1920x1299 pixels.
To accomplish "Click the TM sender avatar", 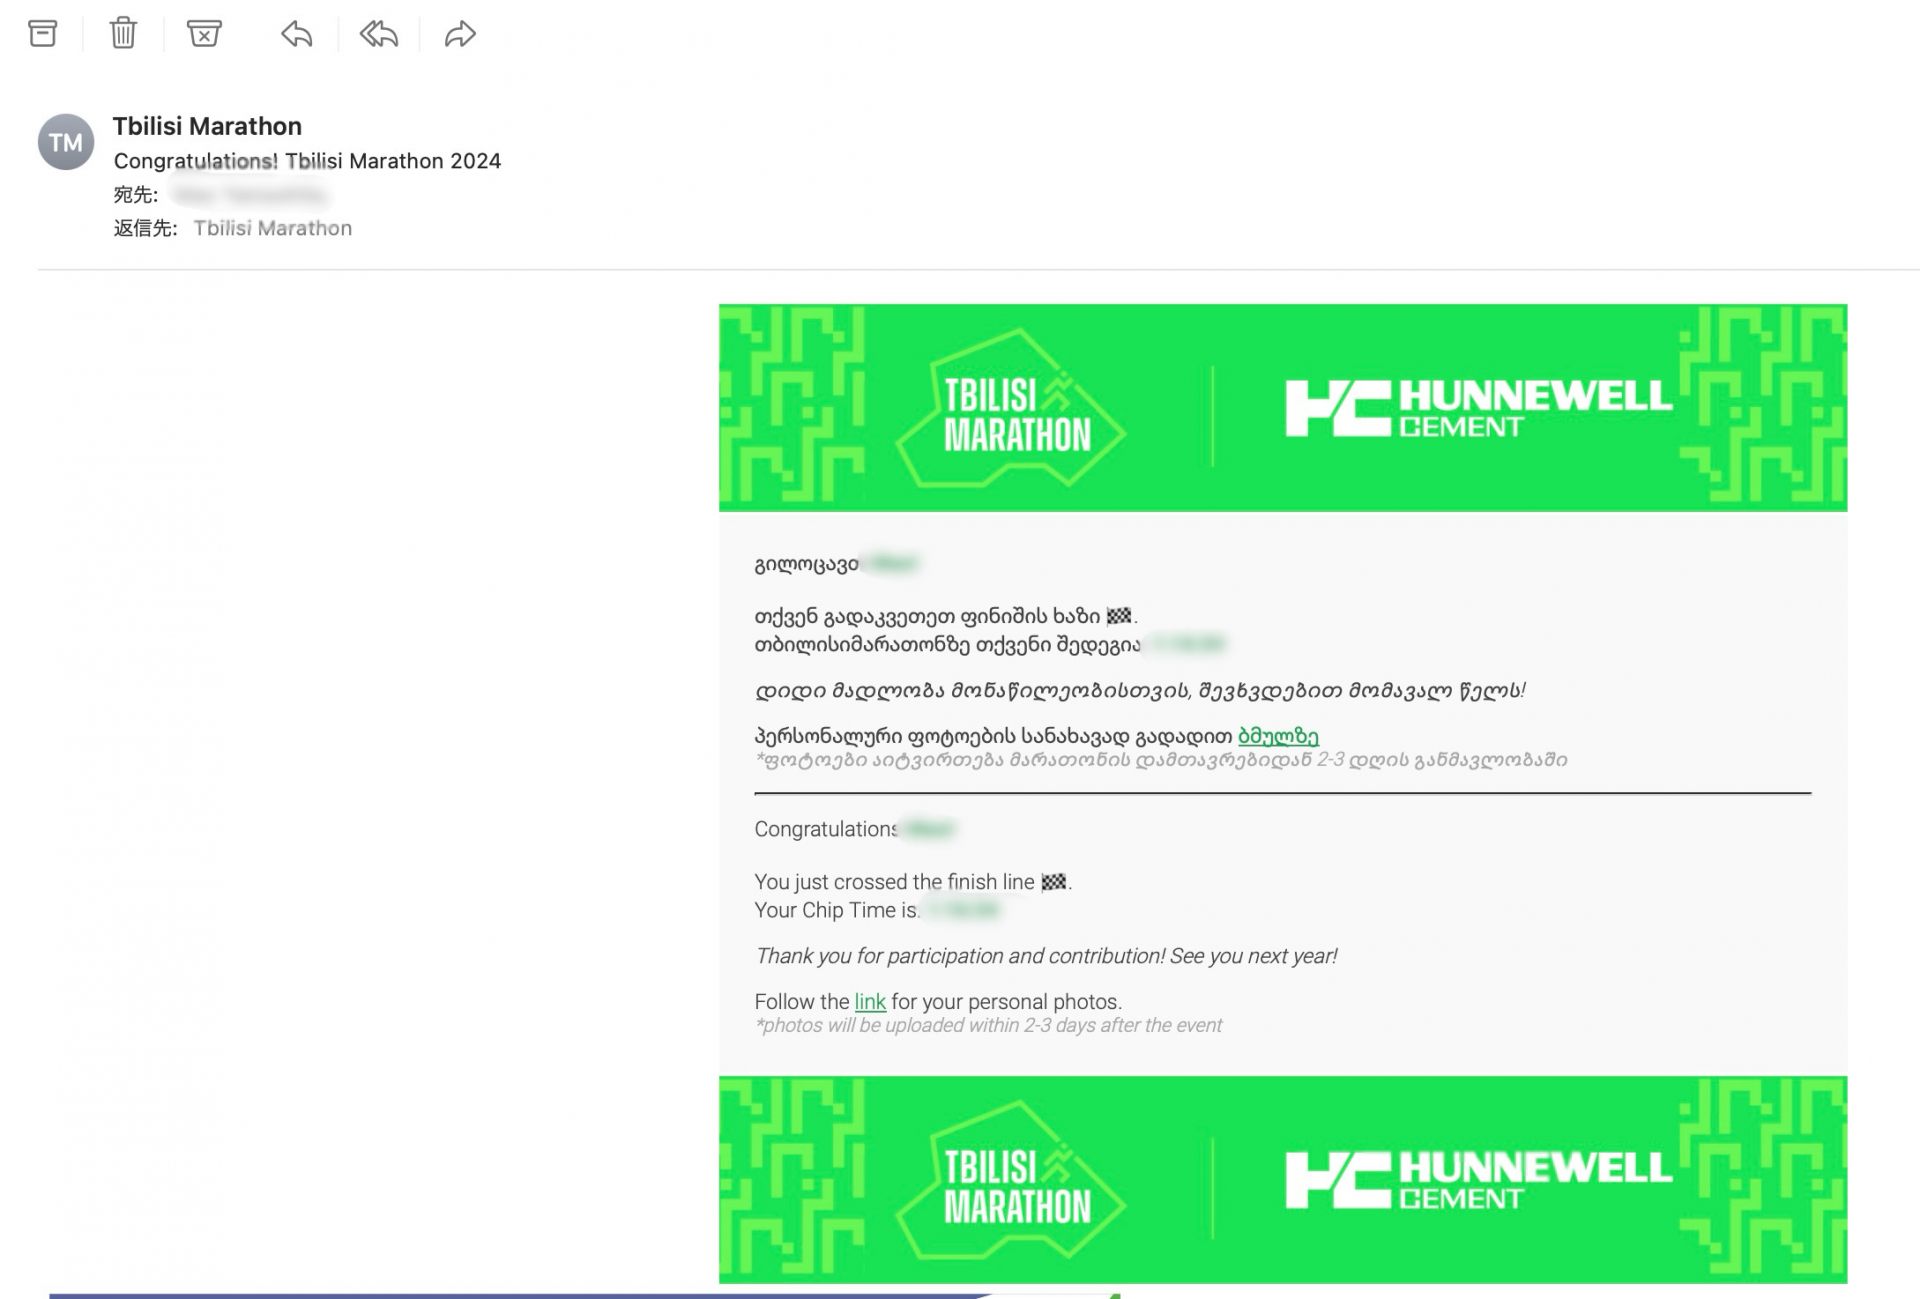I will point(66,142).
